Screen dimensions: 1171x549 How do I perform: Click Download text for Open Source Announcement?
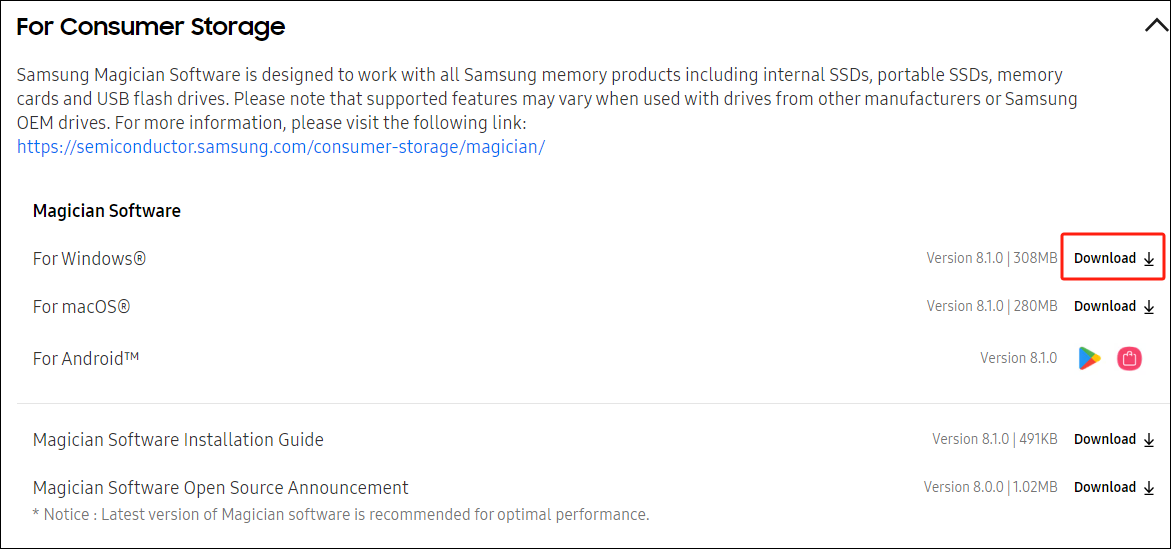coord(1104,487)
